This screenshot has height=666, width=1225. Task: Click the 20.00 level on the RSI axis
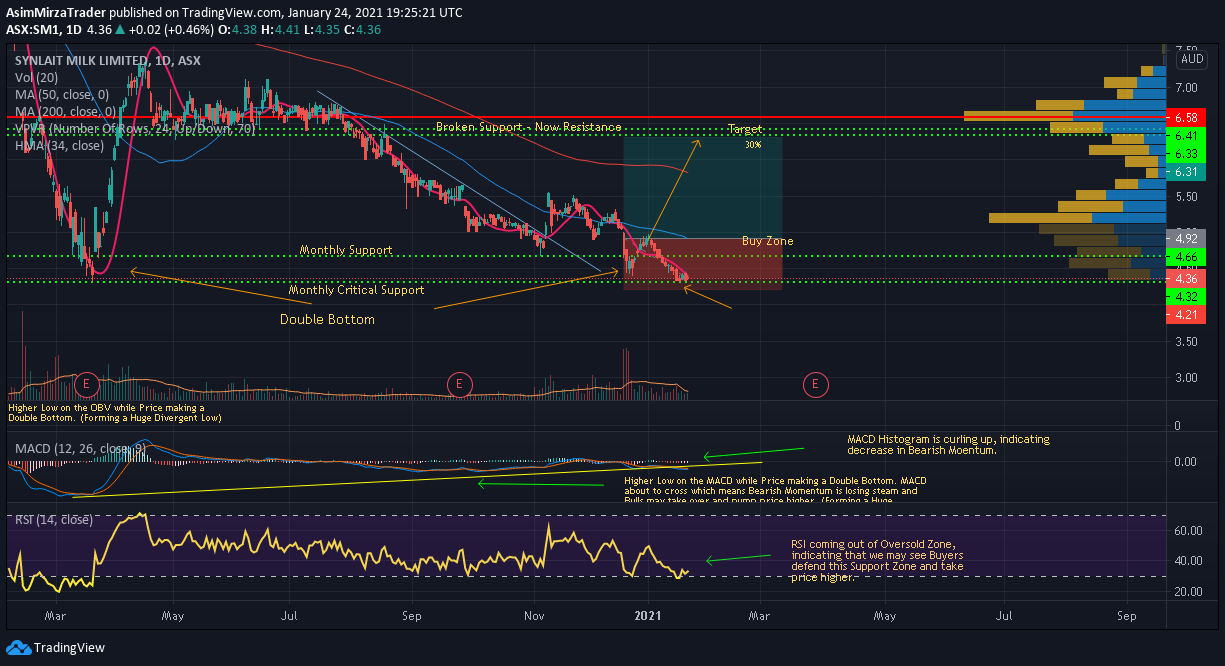coord(1187,592)
